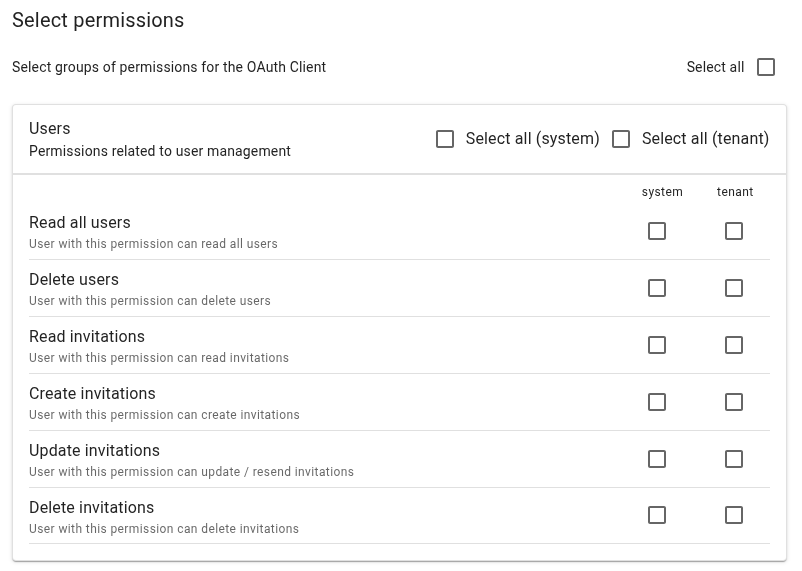The height and width of the screenshot is (571, 802).
Task: Grant system Read invitations permission
Action: point(657,345)
